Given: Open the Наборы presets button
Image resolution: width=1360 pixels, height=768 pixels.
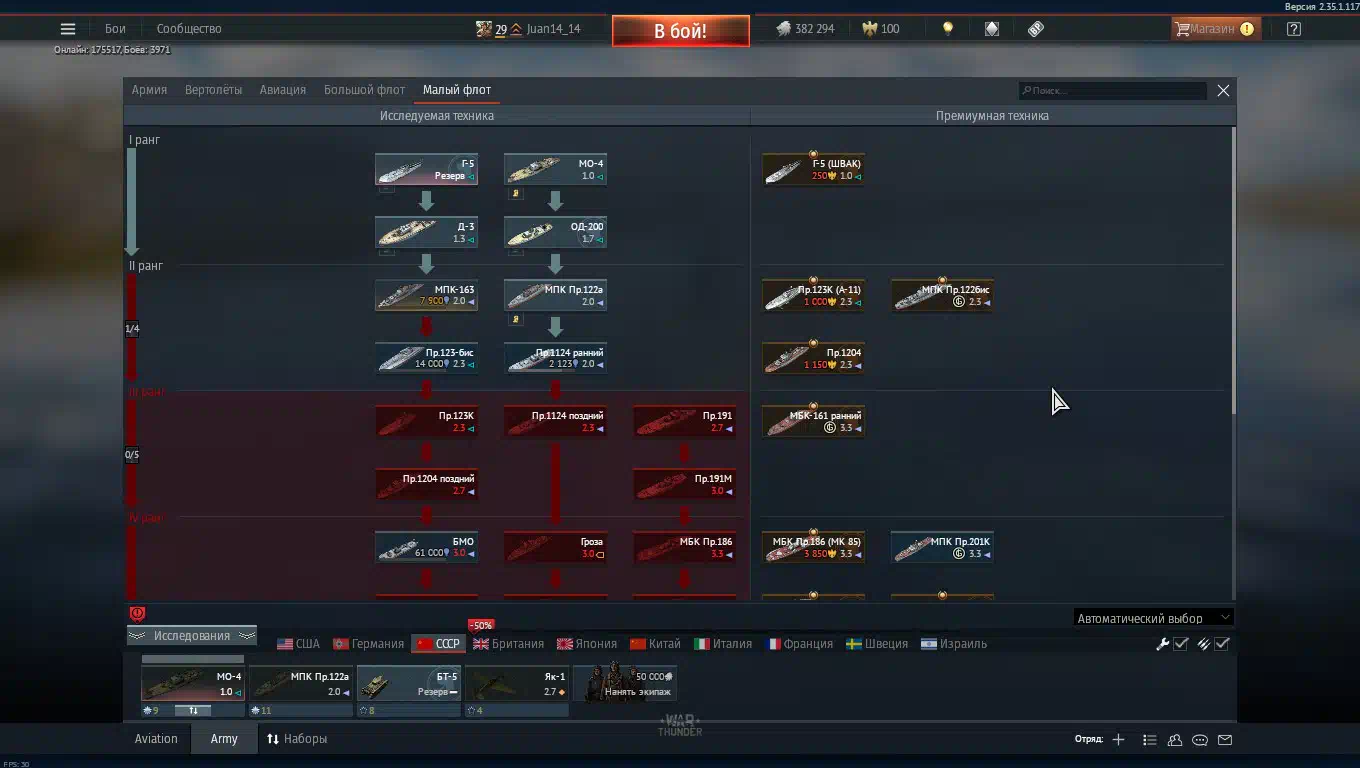Looking at the screenshot, I should [297, 739].
